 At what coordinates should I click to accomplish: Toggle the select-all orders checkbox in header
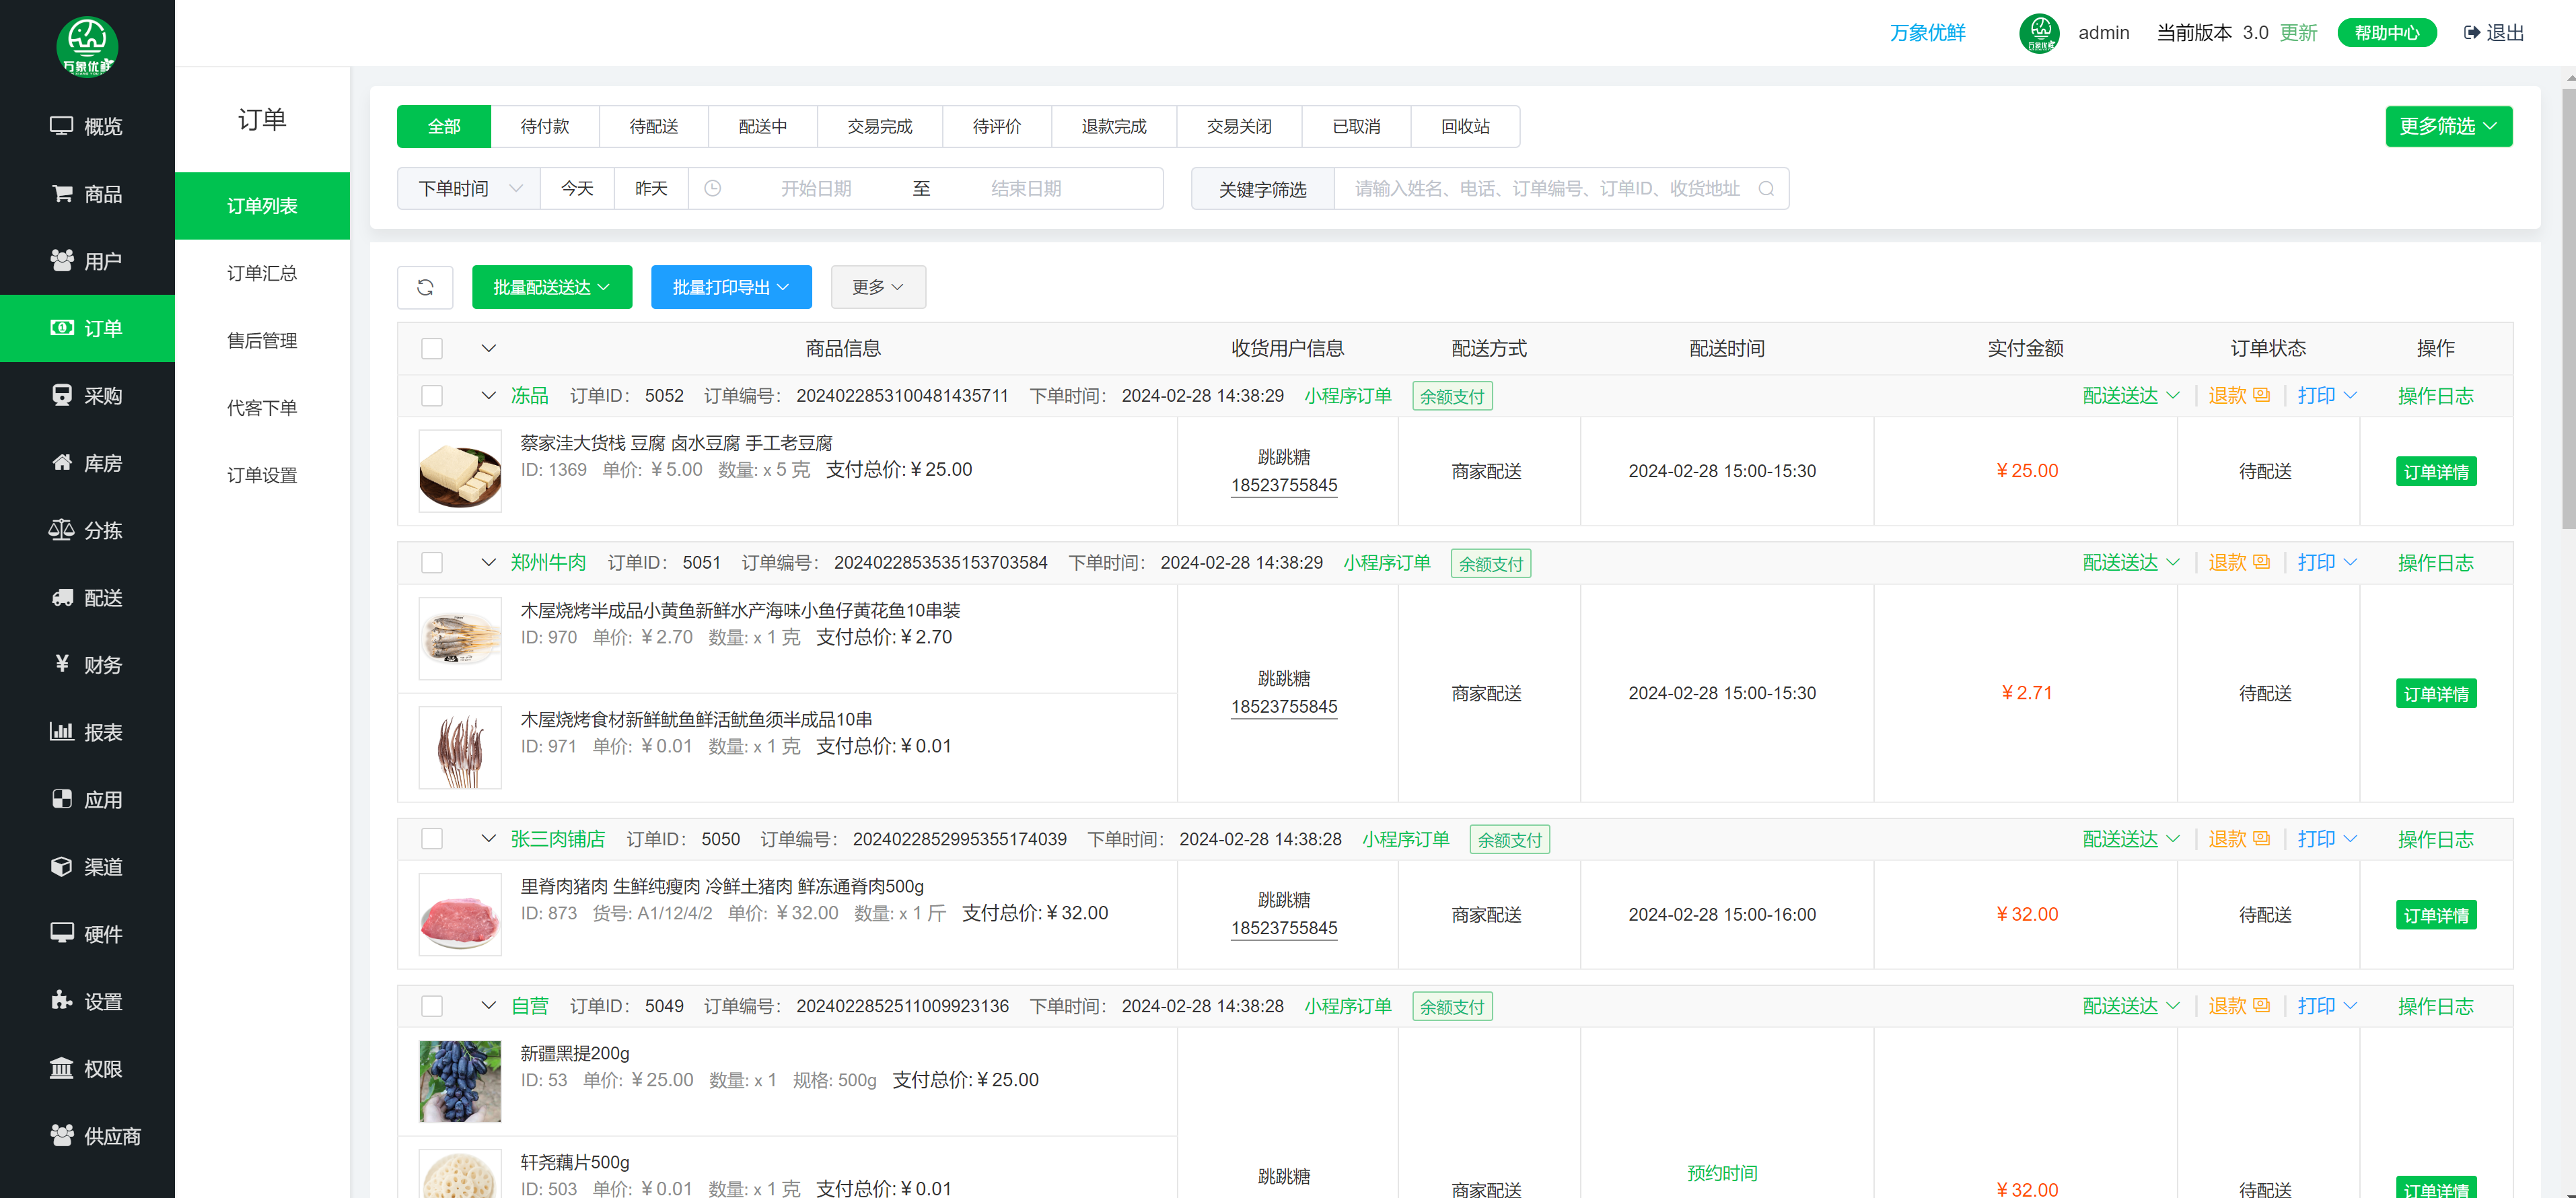click(x=432, y=348)
